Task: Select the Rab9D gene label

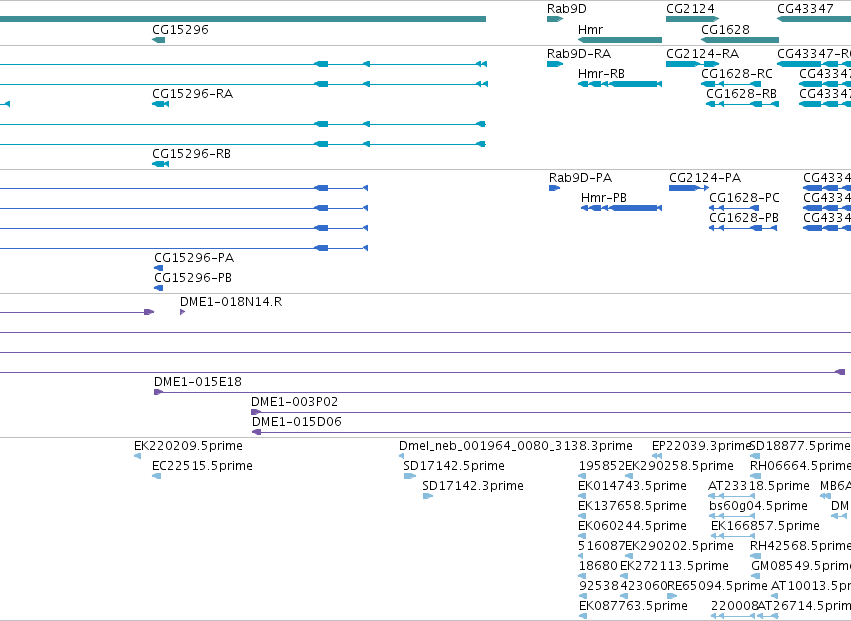Action: 567,9
